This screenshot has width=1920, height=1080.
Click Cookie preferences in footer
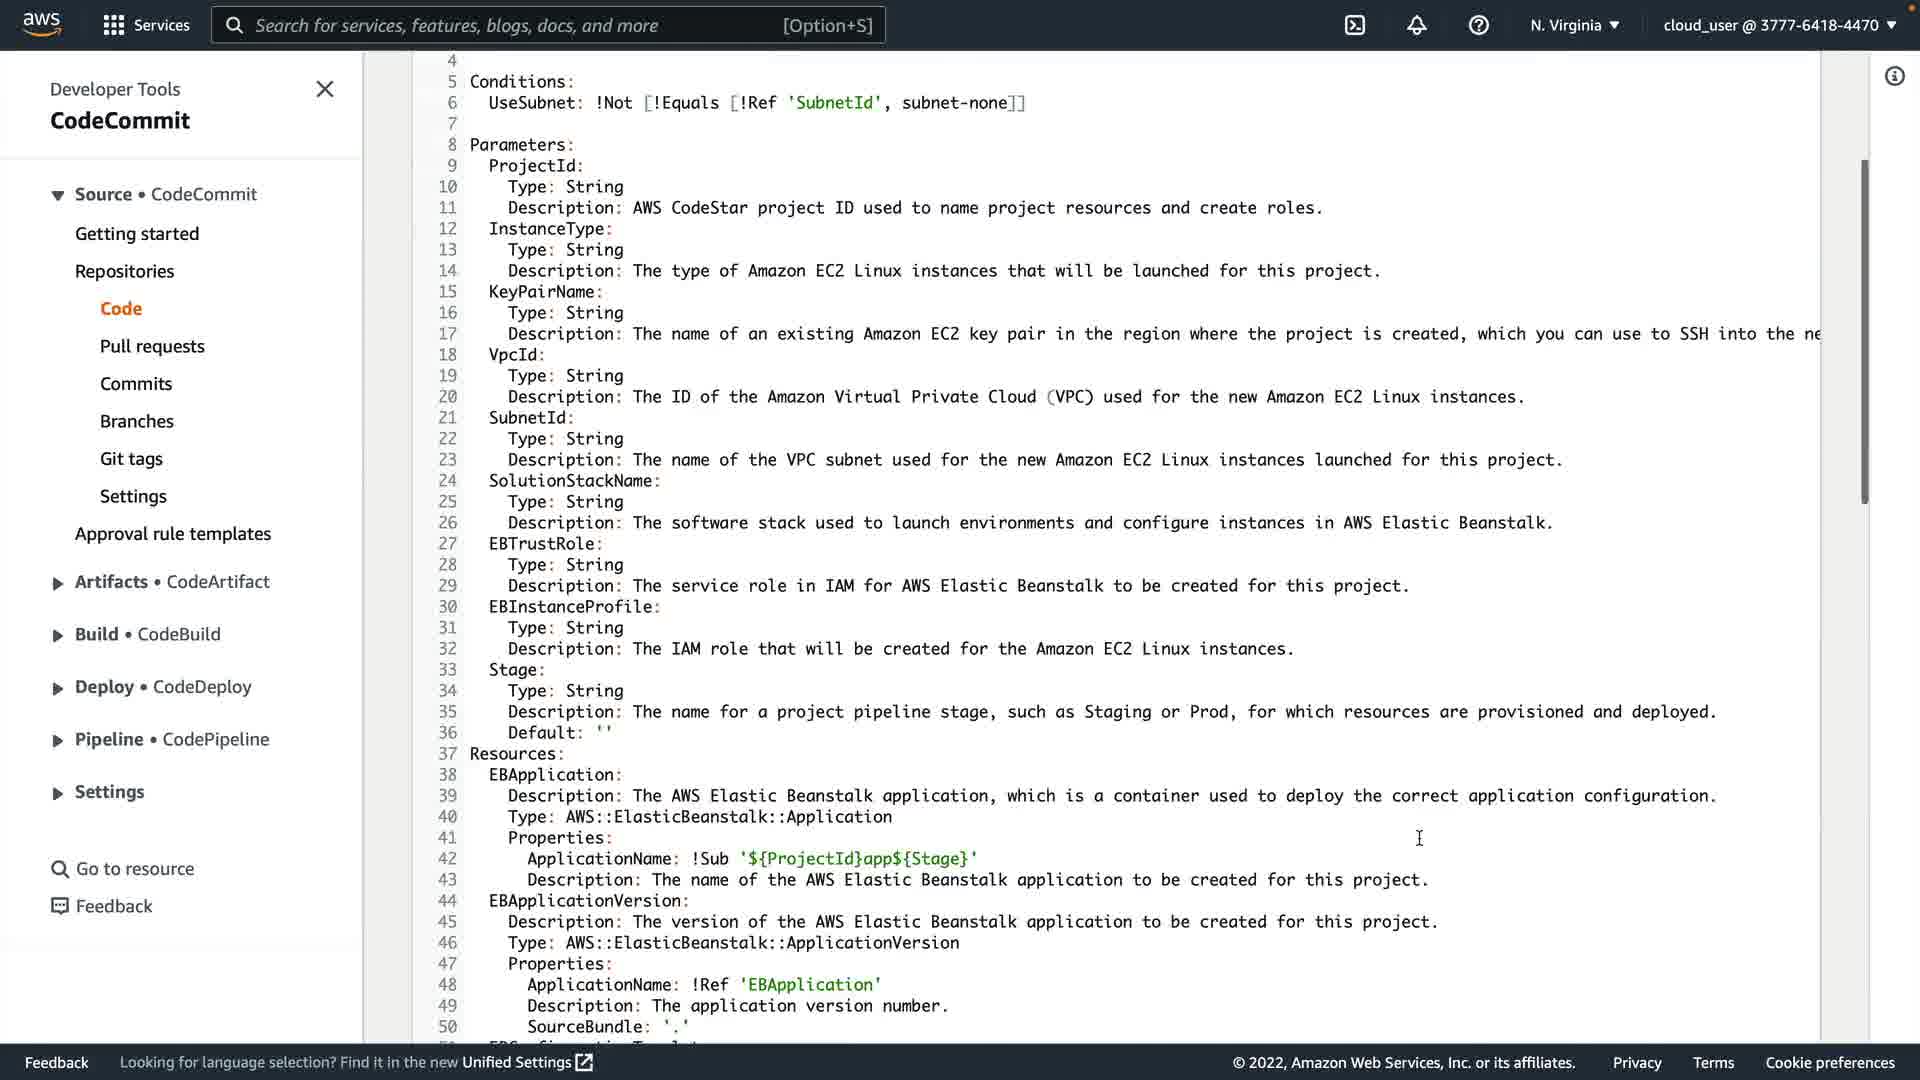1829,1062
